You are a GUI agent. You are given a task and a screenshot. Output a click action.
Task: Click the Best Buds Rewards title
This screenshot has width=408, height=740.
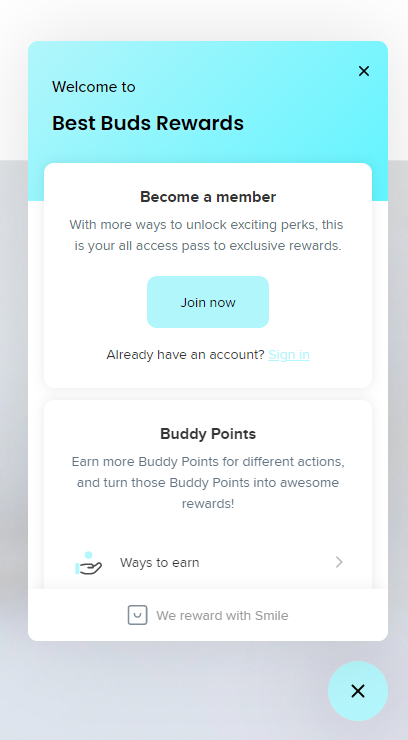(148, 123)
